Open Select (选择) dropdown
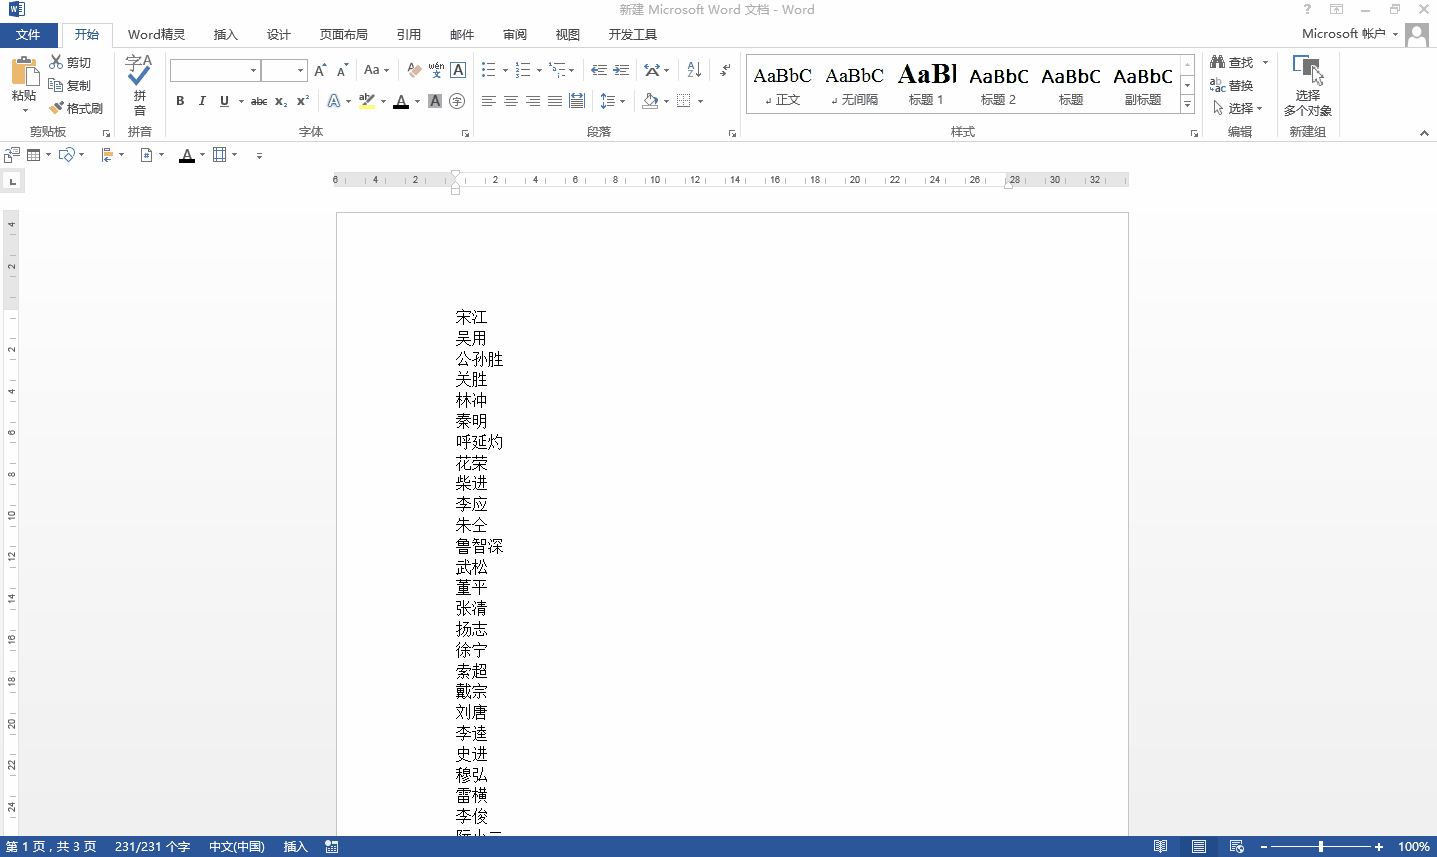 [1238, 108]
